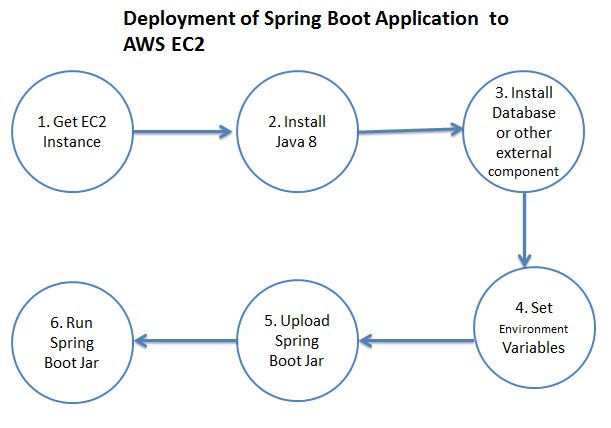This screenshot has height=428, width=611.
Task: Select the '1. Get EC2 Instance' circle
Action: (72, 131)
